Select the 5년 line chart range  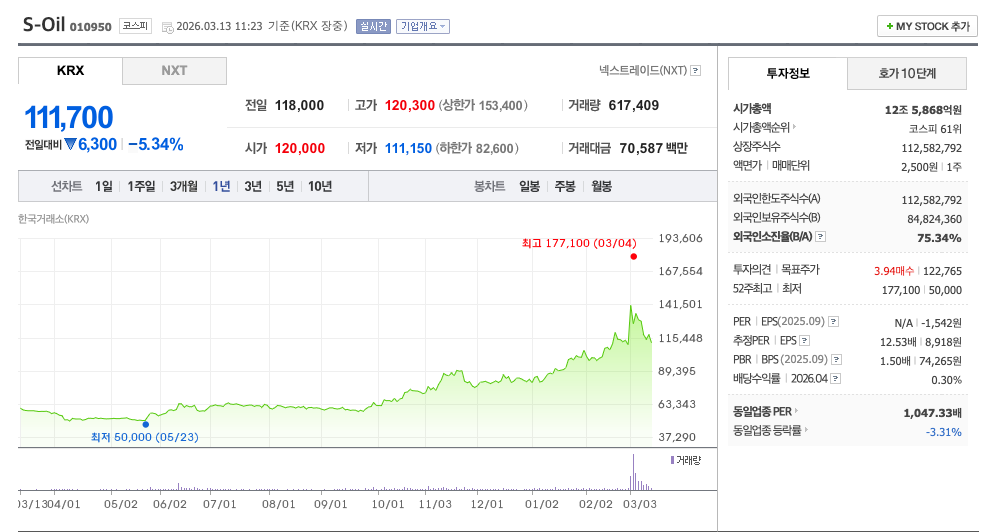pyautogui.click(x=285, y=186)
